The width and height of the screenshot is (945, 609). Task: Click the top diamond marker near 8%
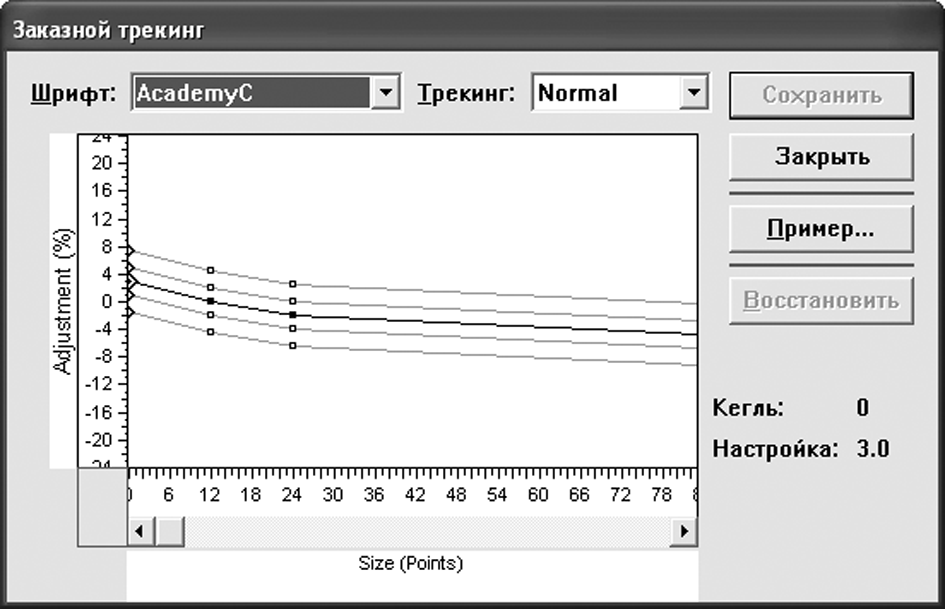tap(131, 250)
